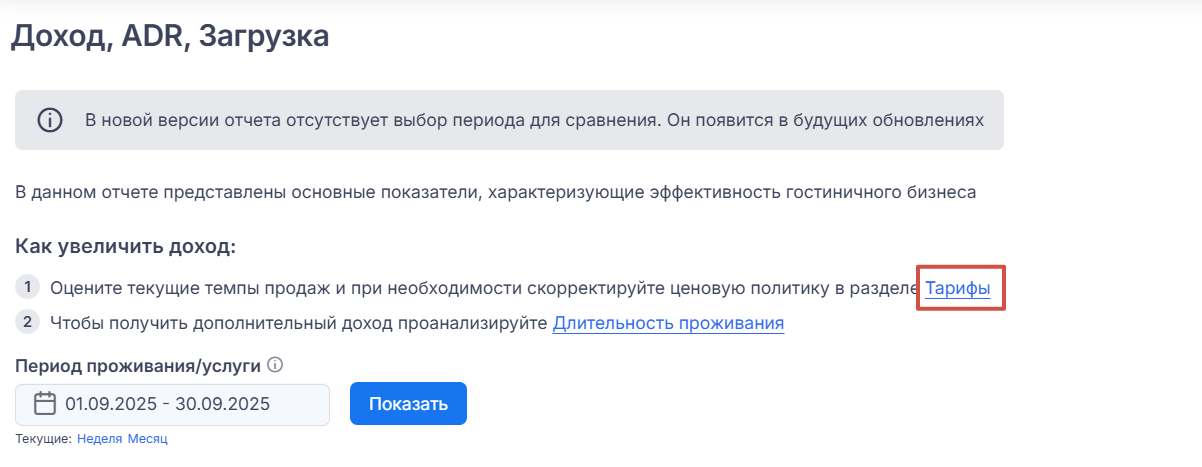Image resolution: width=1202 pixels, height=467 pixels.
Task: Click the description about hotel business indicators
Action: coord(495,191)
